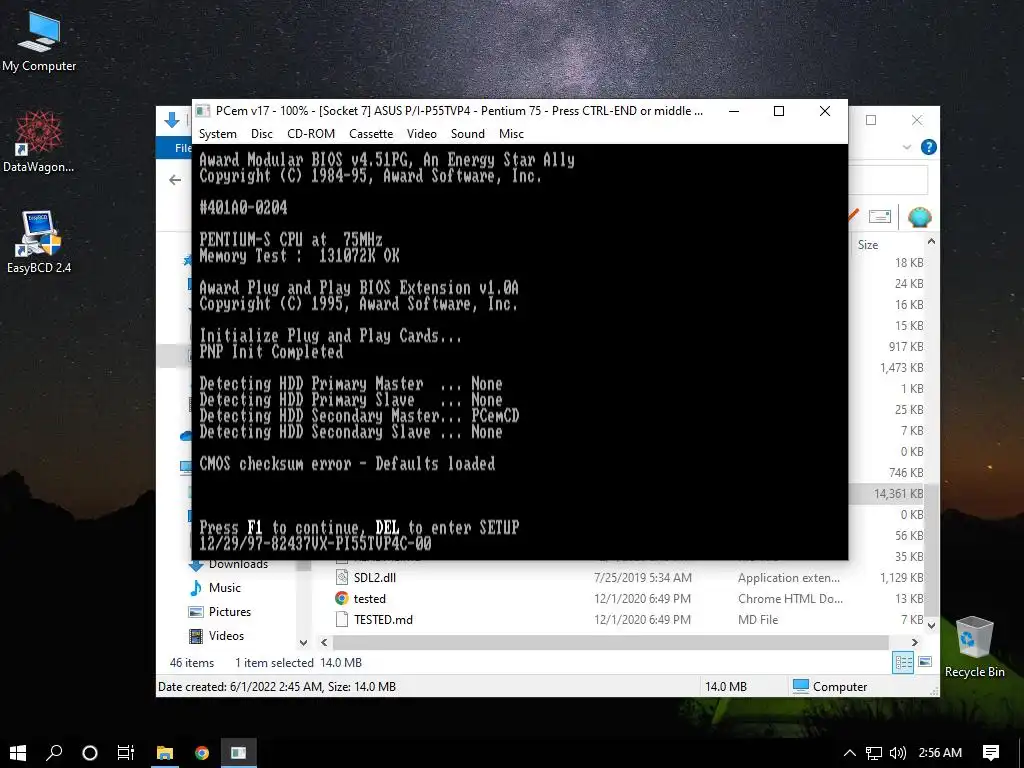Open Task View from the taskbar

126,752
